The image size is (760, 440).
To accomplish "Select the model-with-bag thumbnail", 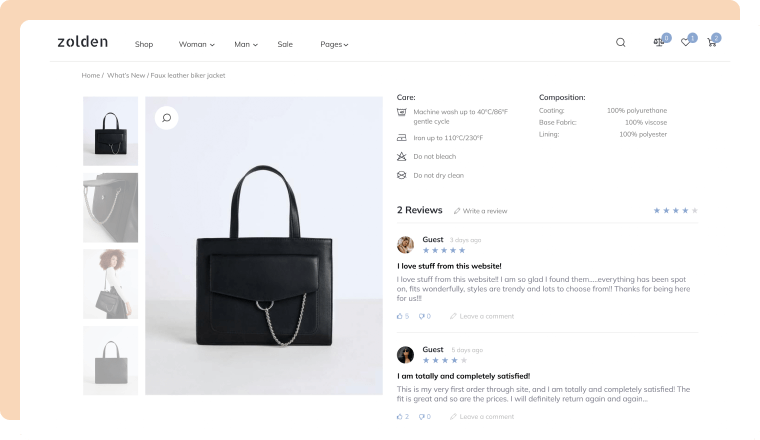I will [110, 284].
